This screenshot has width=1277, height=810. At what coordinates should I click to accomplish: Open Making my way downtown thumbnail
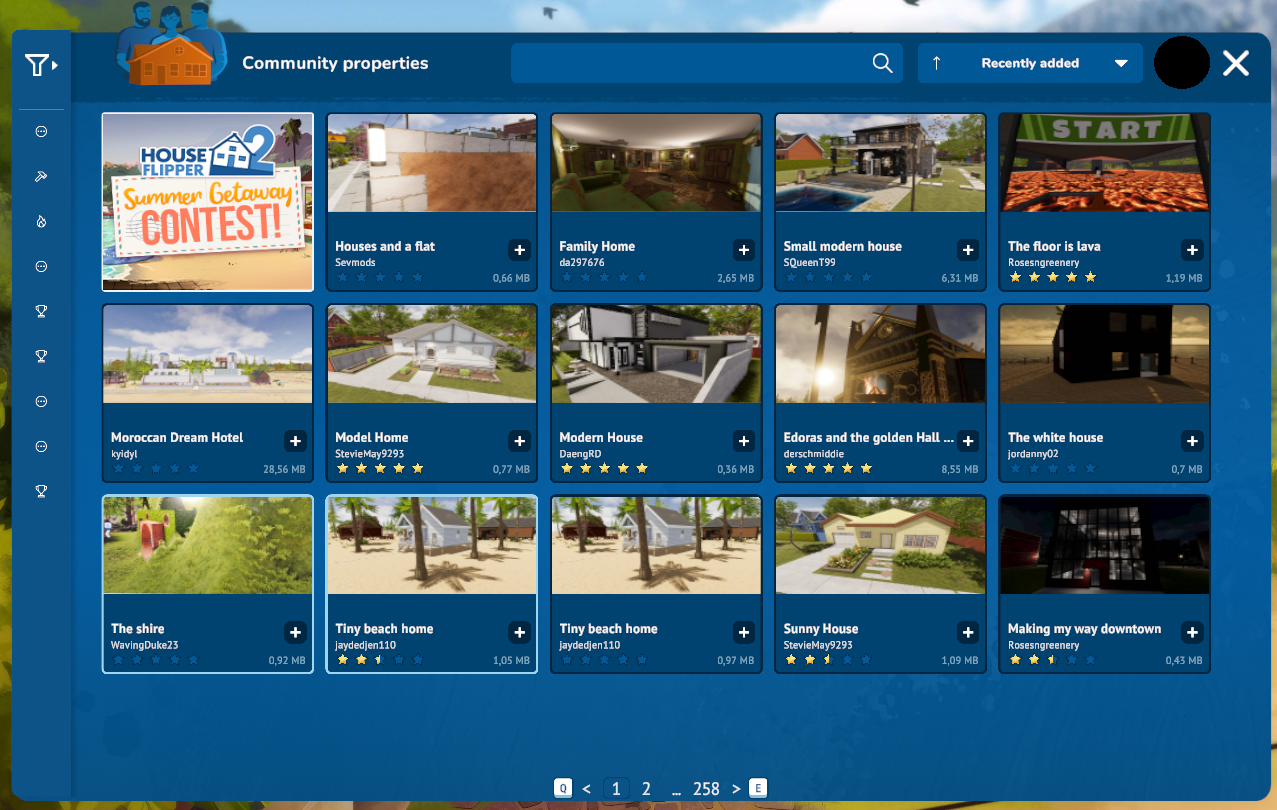1104,545
